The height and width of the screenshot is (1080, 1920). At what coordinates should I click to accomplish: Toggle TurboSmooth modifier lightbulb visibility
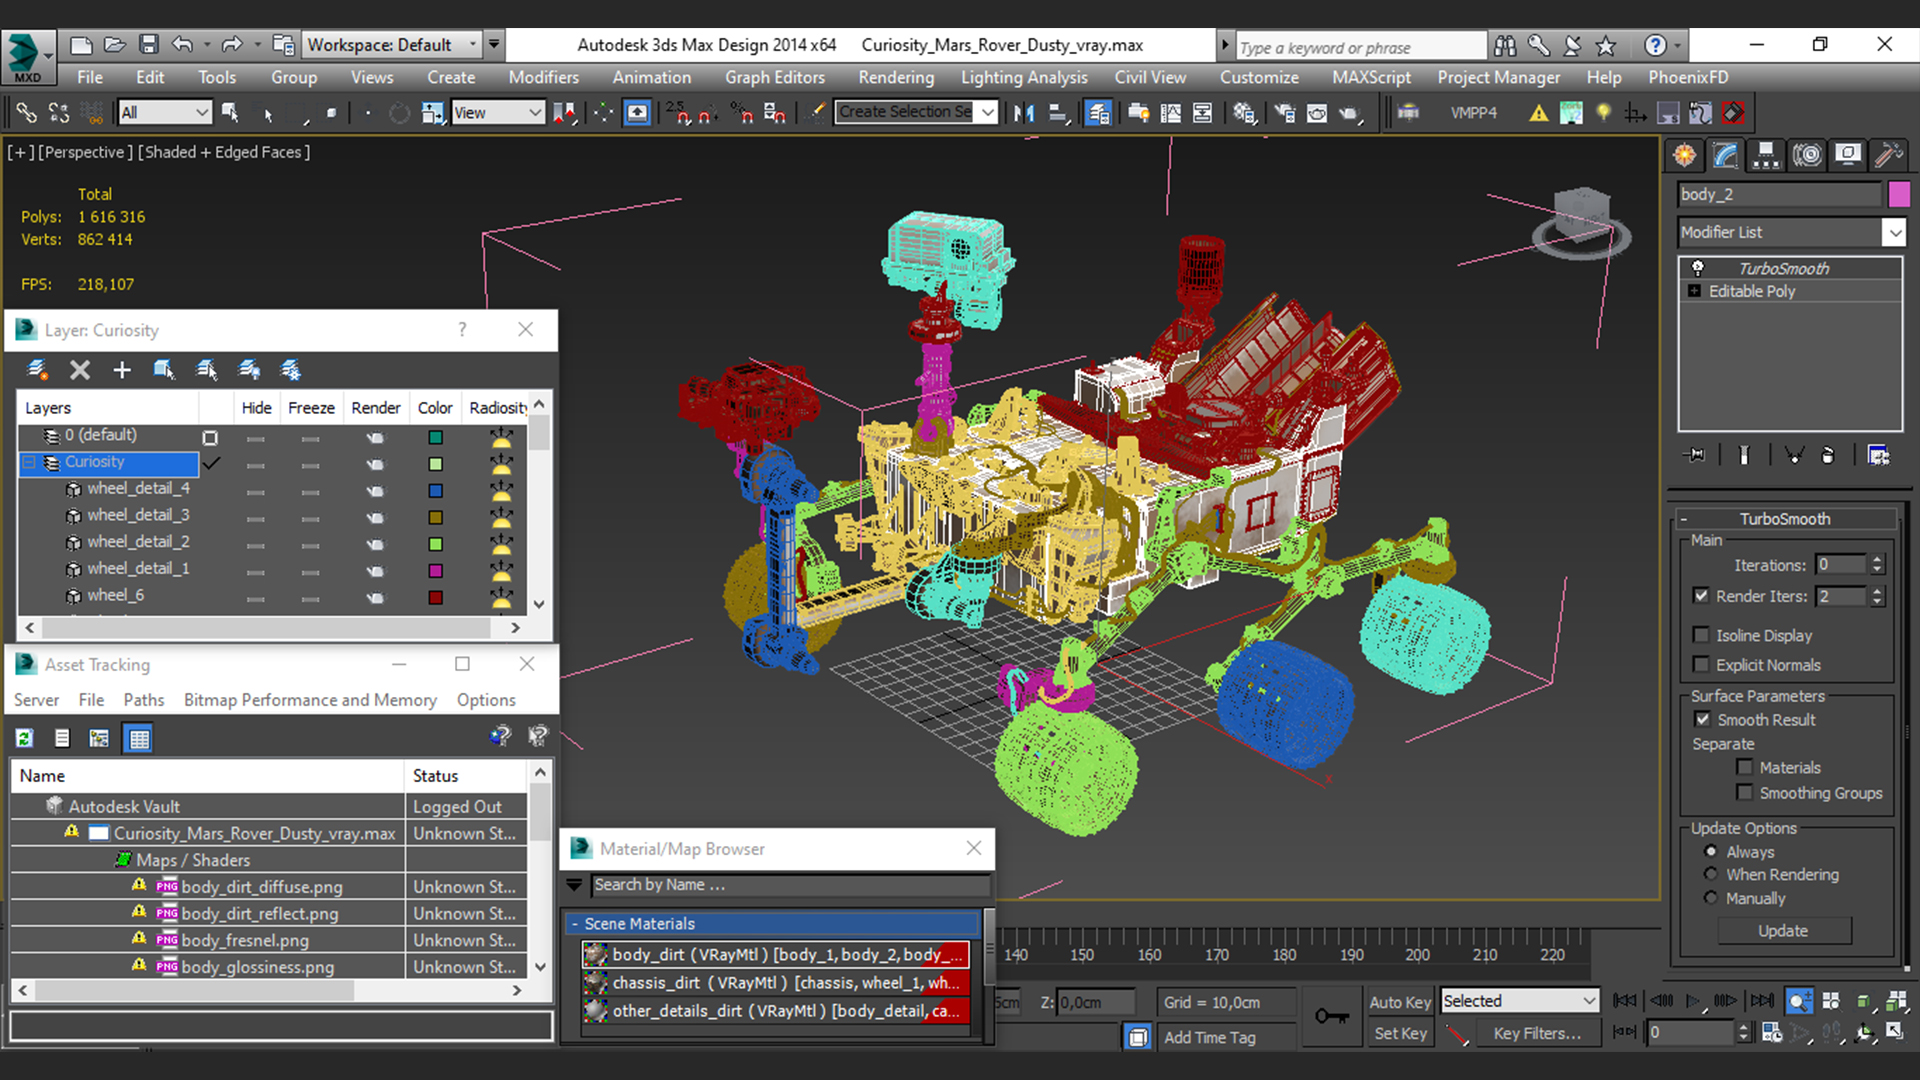click(x=1697, y=268)
